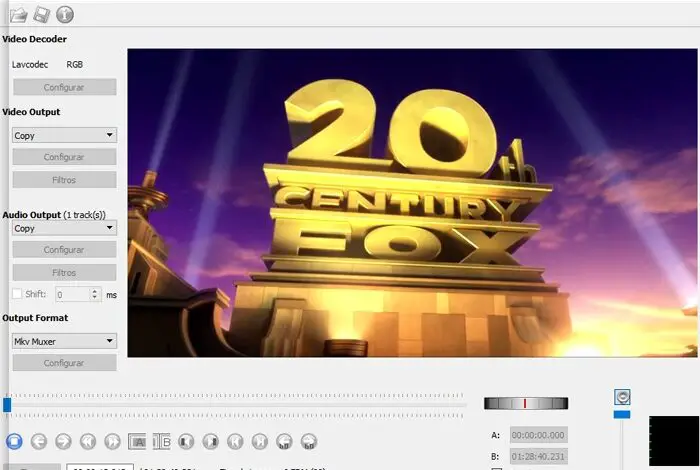Save video using the floppy disk icon
This screenshot has height=470, width=700.
coord(42,15)
